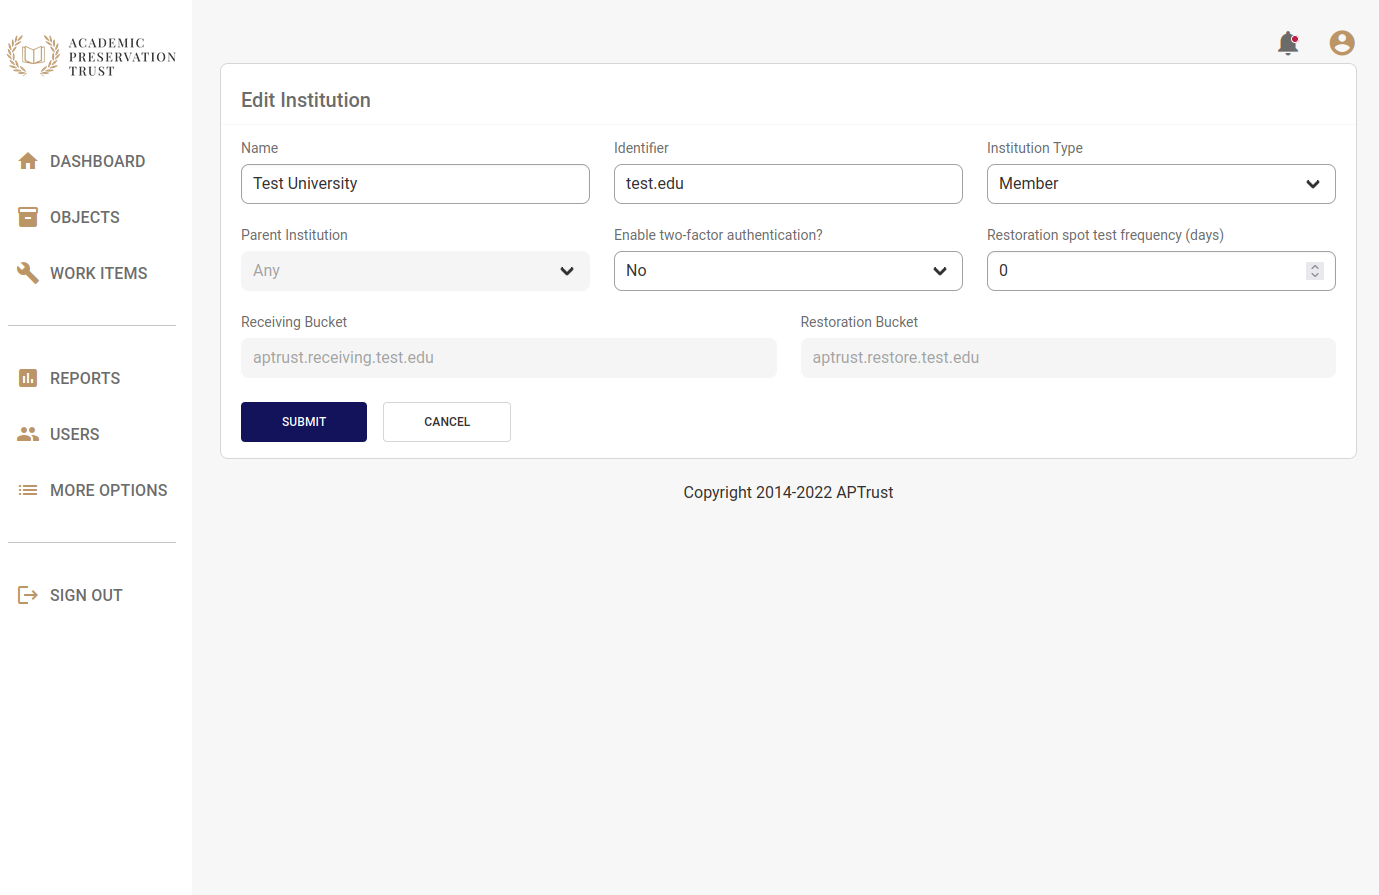Open the user account avatar icon
This screenshot has height=895, width=1379.
coord(1342,43)
